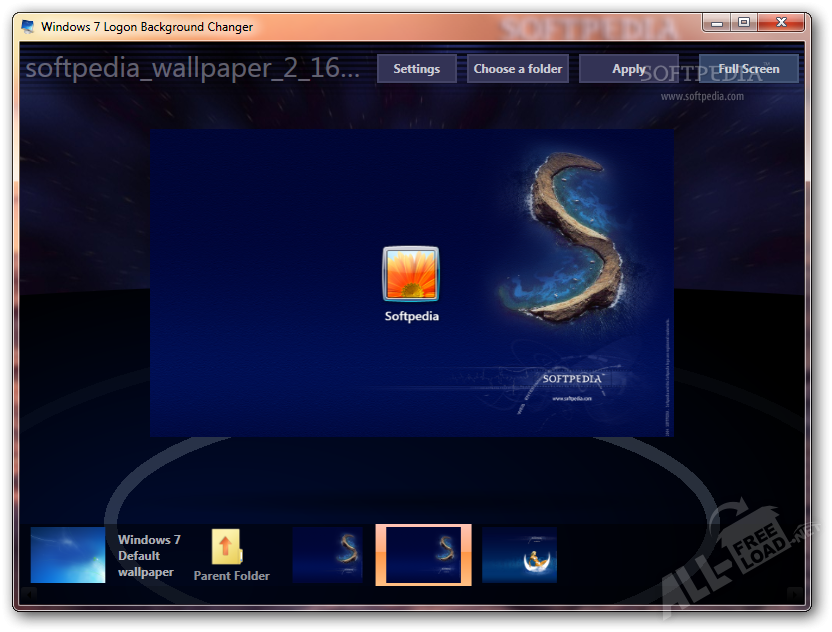Click the Softpedia username under the avatar
Screen dimensions: 832x632
[x=411, y=316]
